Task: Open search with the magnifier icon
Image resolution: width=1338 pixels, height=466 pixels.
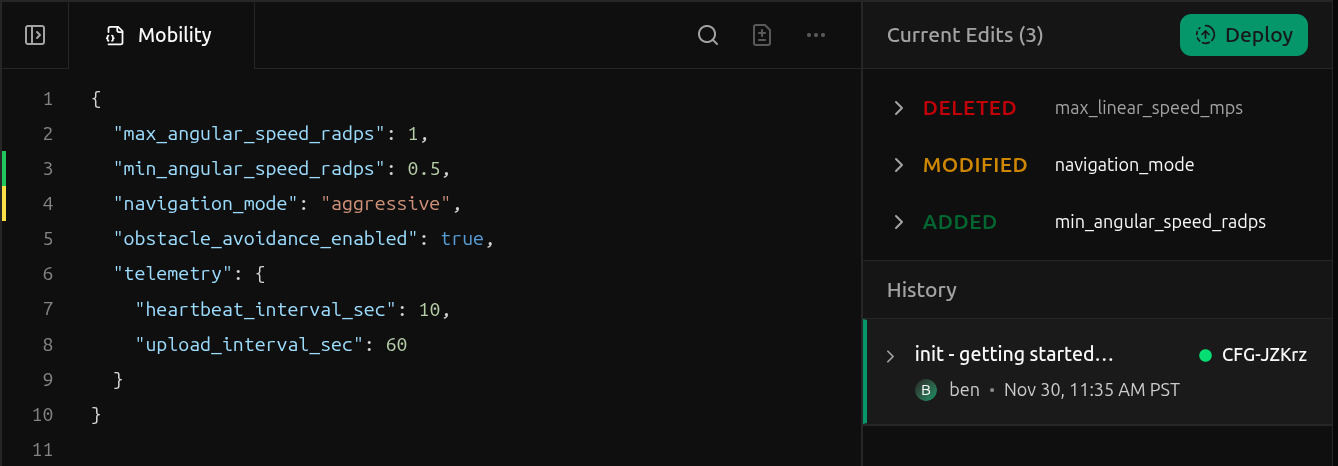Action: (708, 35)
